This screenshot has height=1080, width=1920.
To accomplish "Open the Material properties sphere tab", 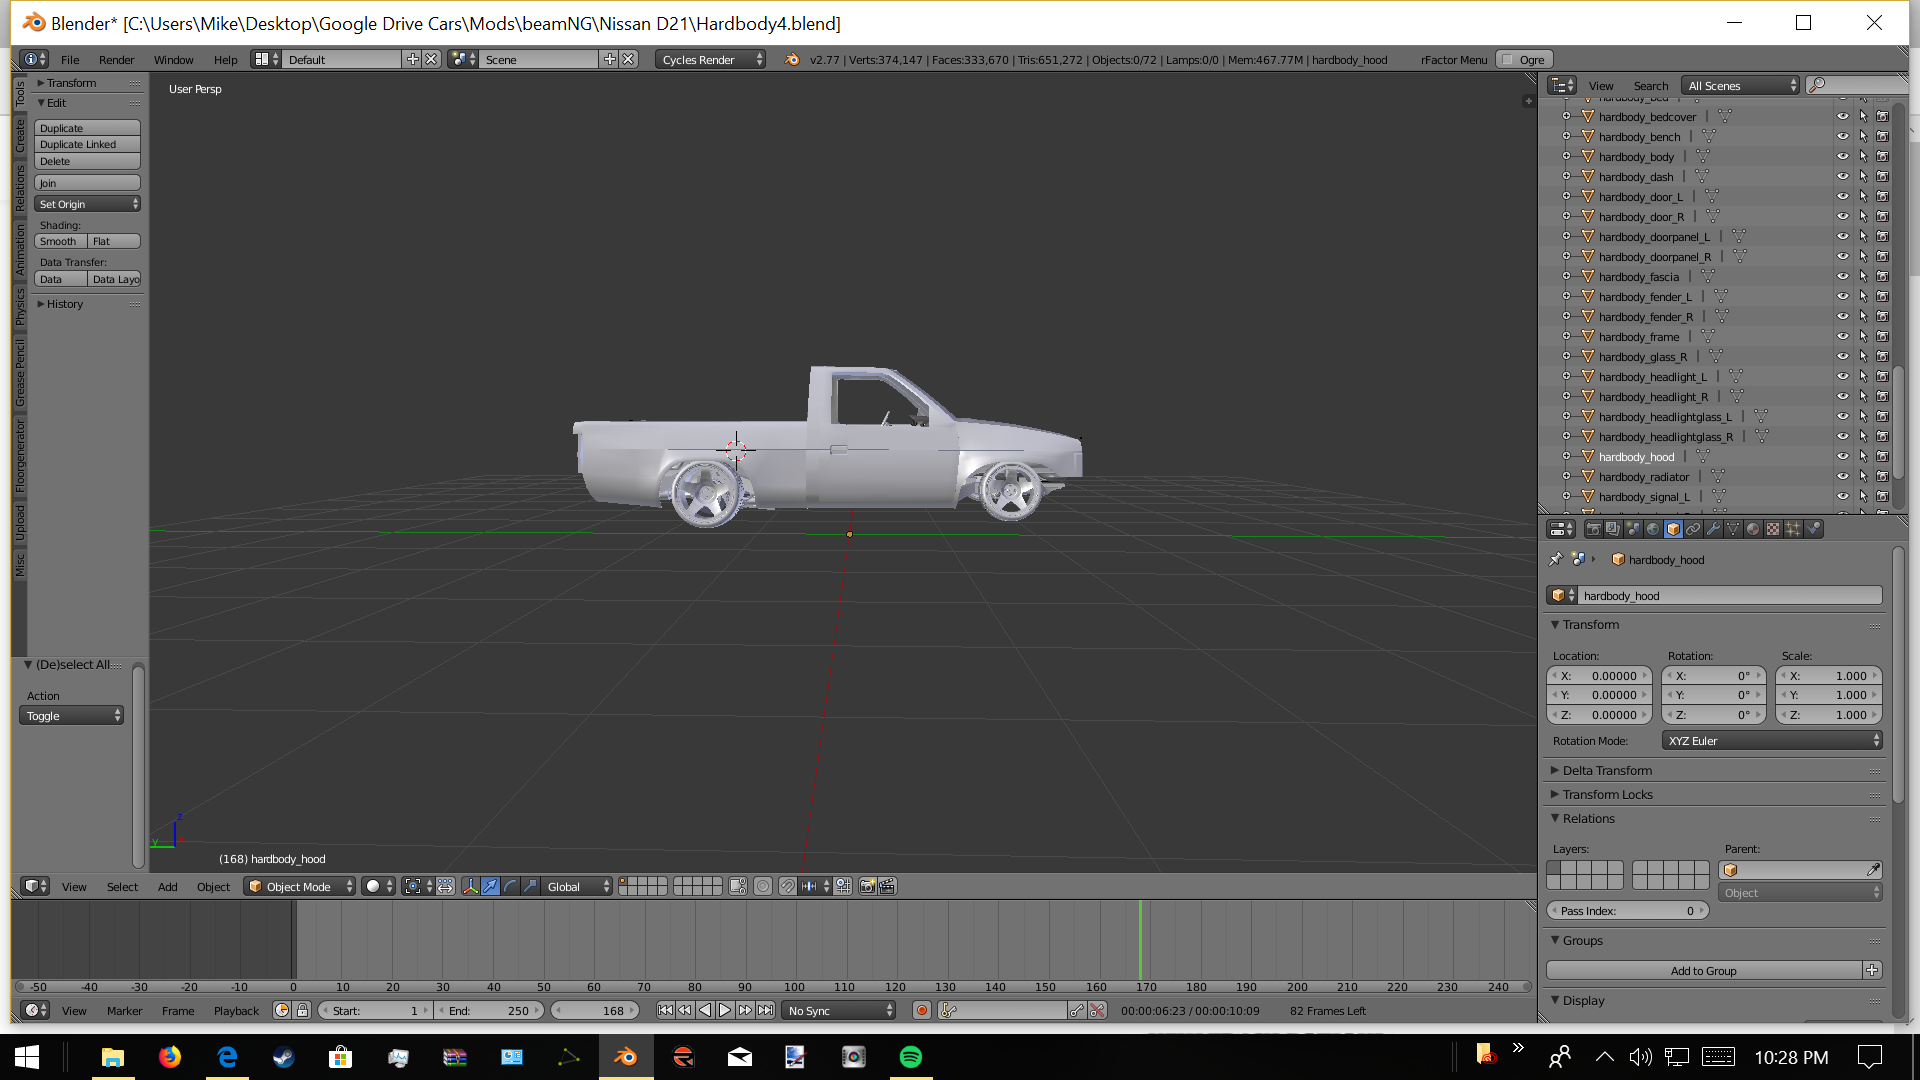I will (x=1753, y=529).
